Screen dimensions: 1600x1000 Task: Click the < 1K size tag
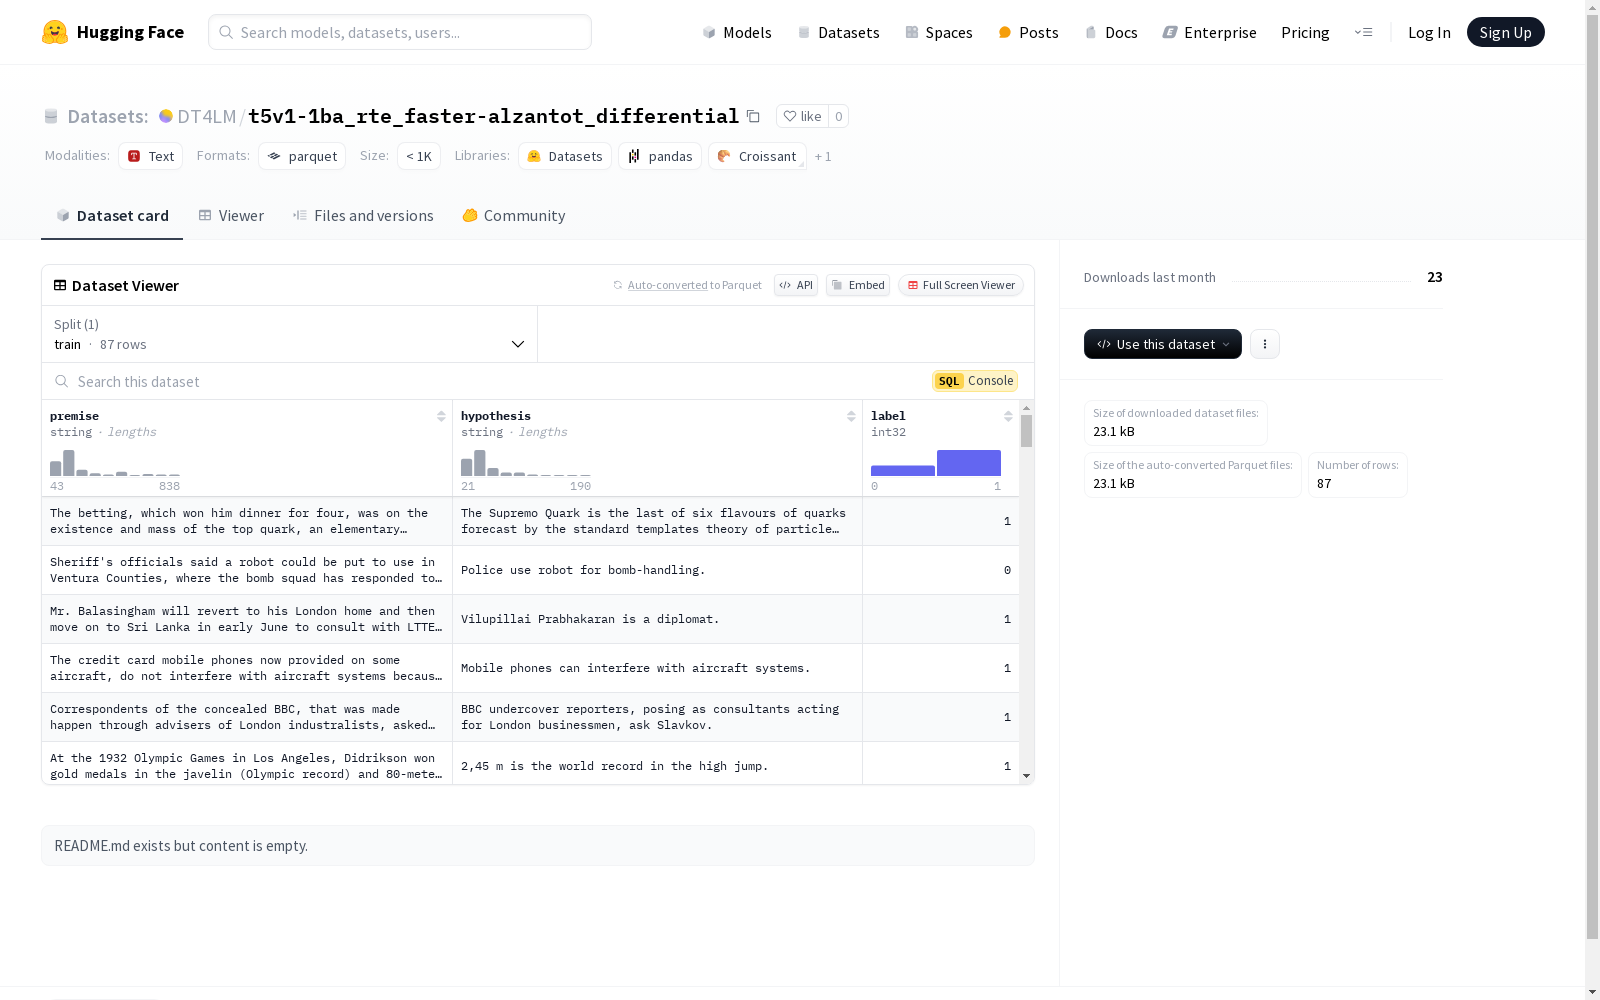[419, 156]
